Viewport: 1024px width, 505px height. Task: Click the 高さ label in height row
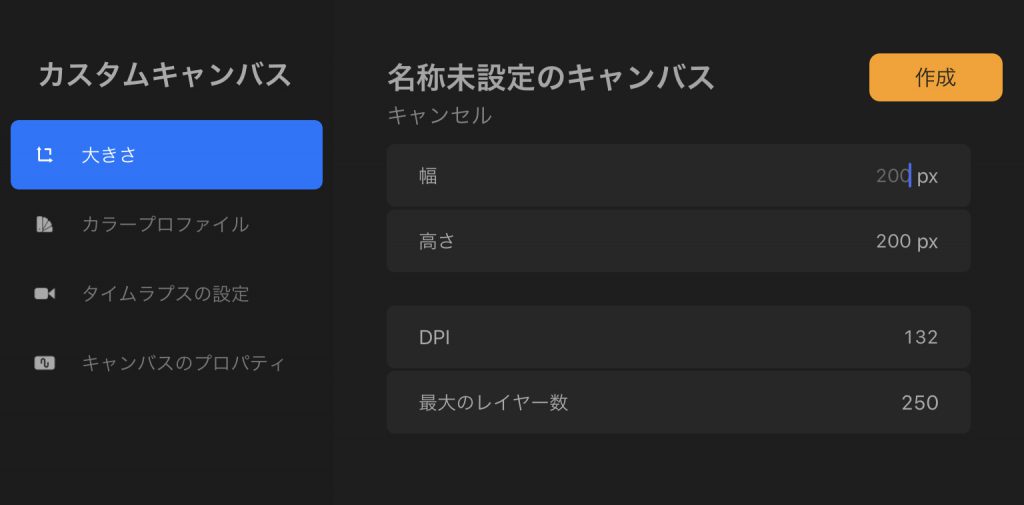(436, 242)
